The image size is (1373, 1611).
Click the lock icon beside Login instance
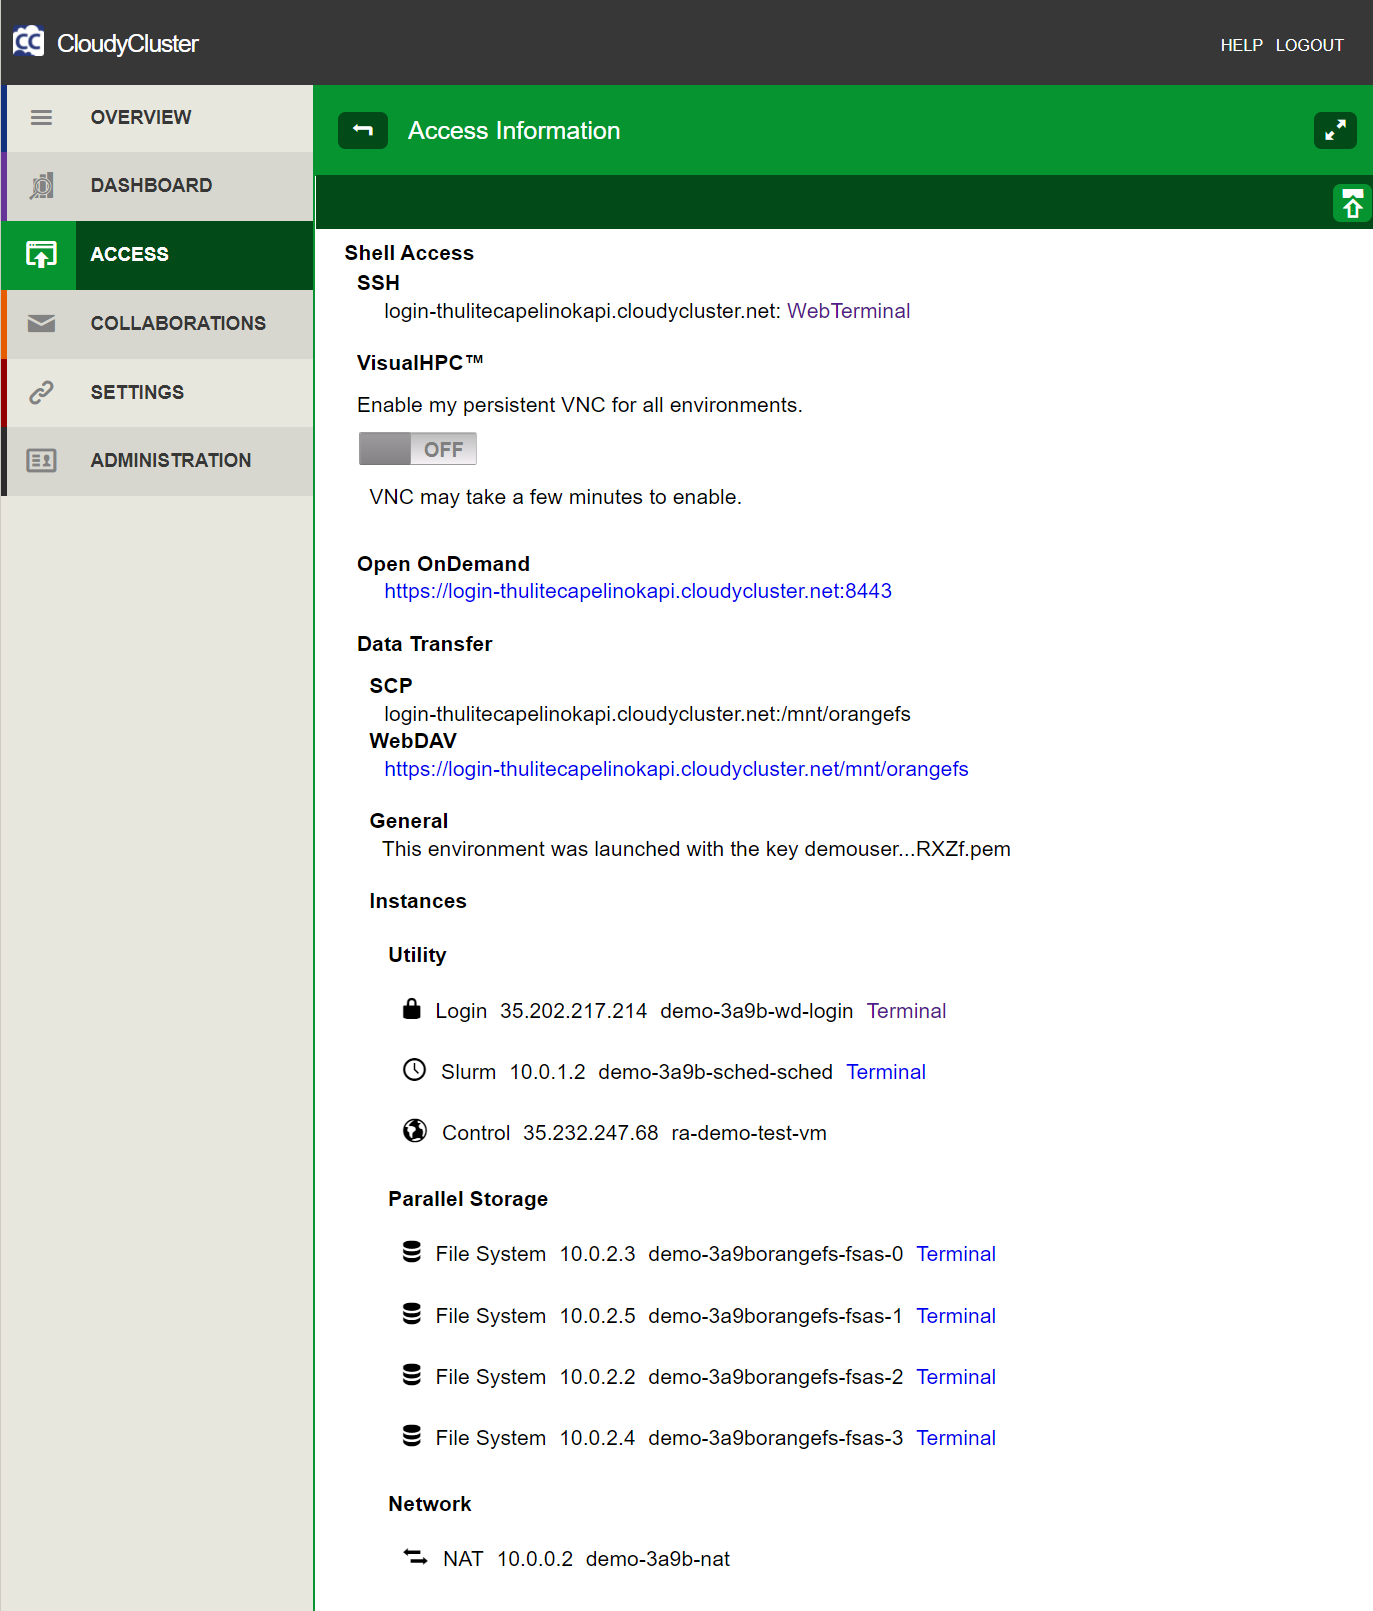[411, 1008]
